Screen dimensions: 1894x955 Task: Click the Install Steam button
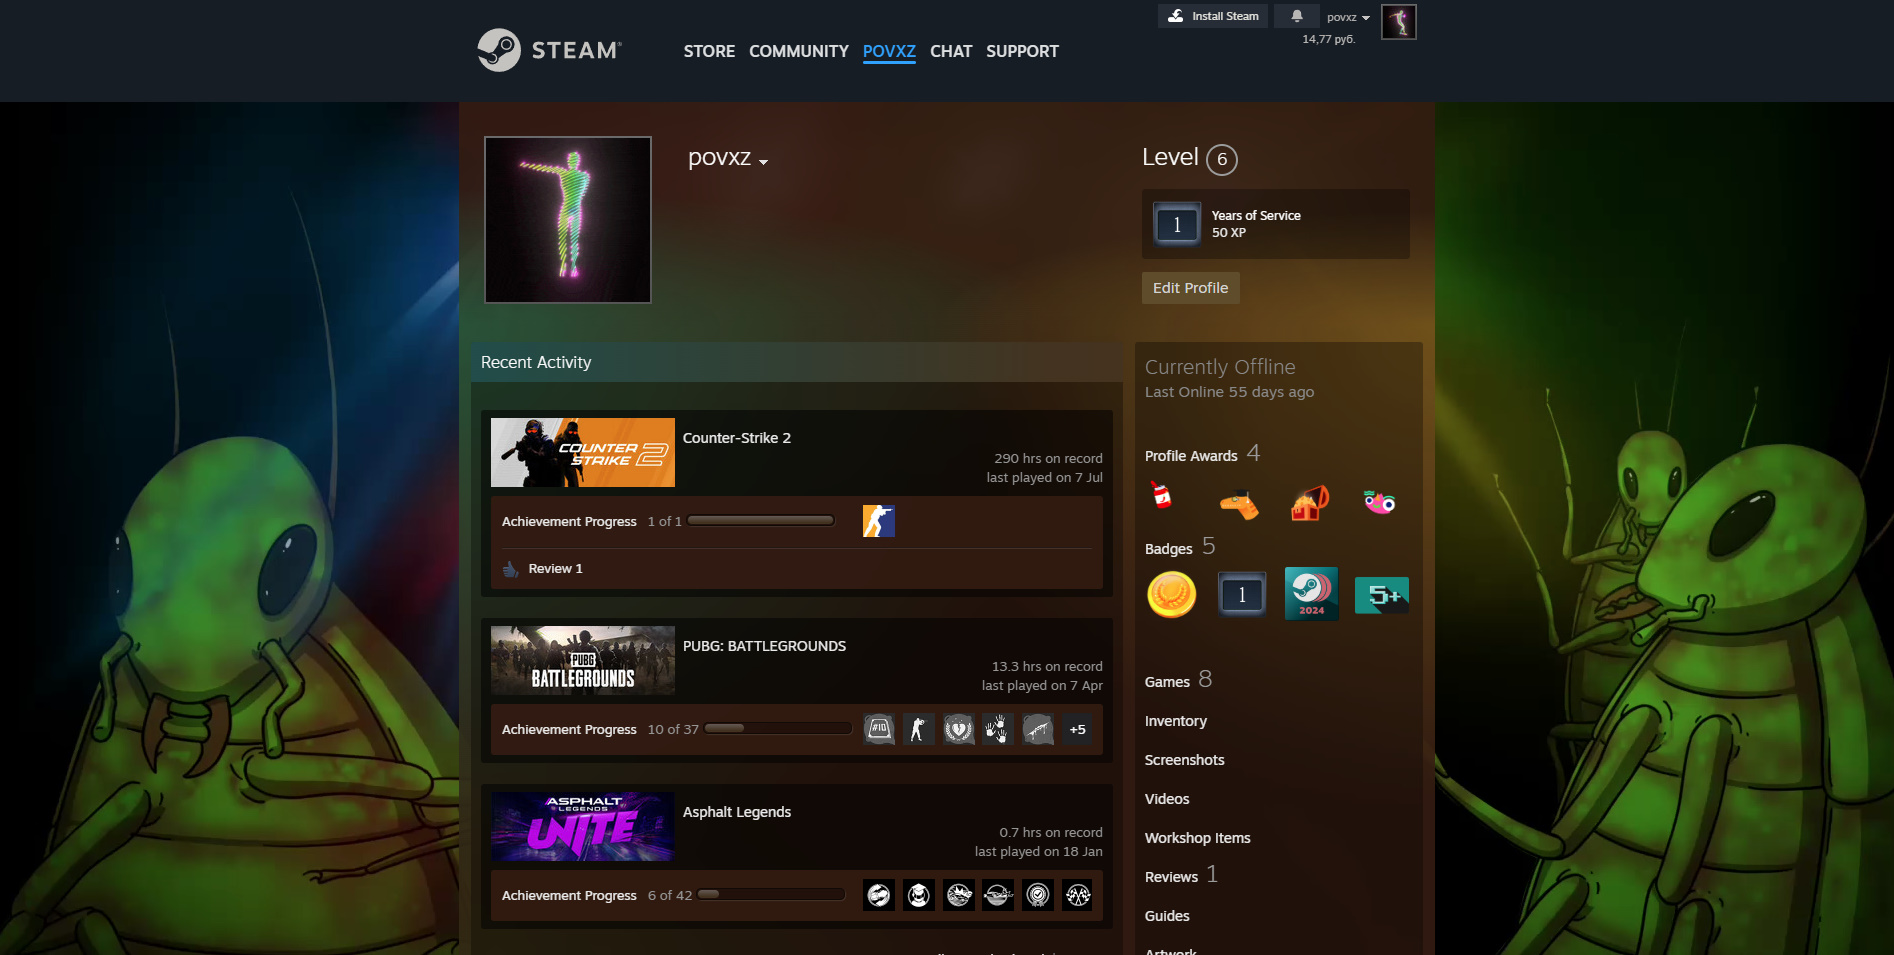[1213, 16]
